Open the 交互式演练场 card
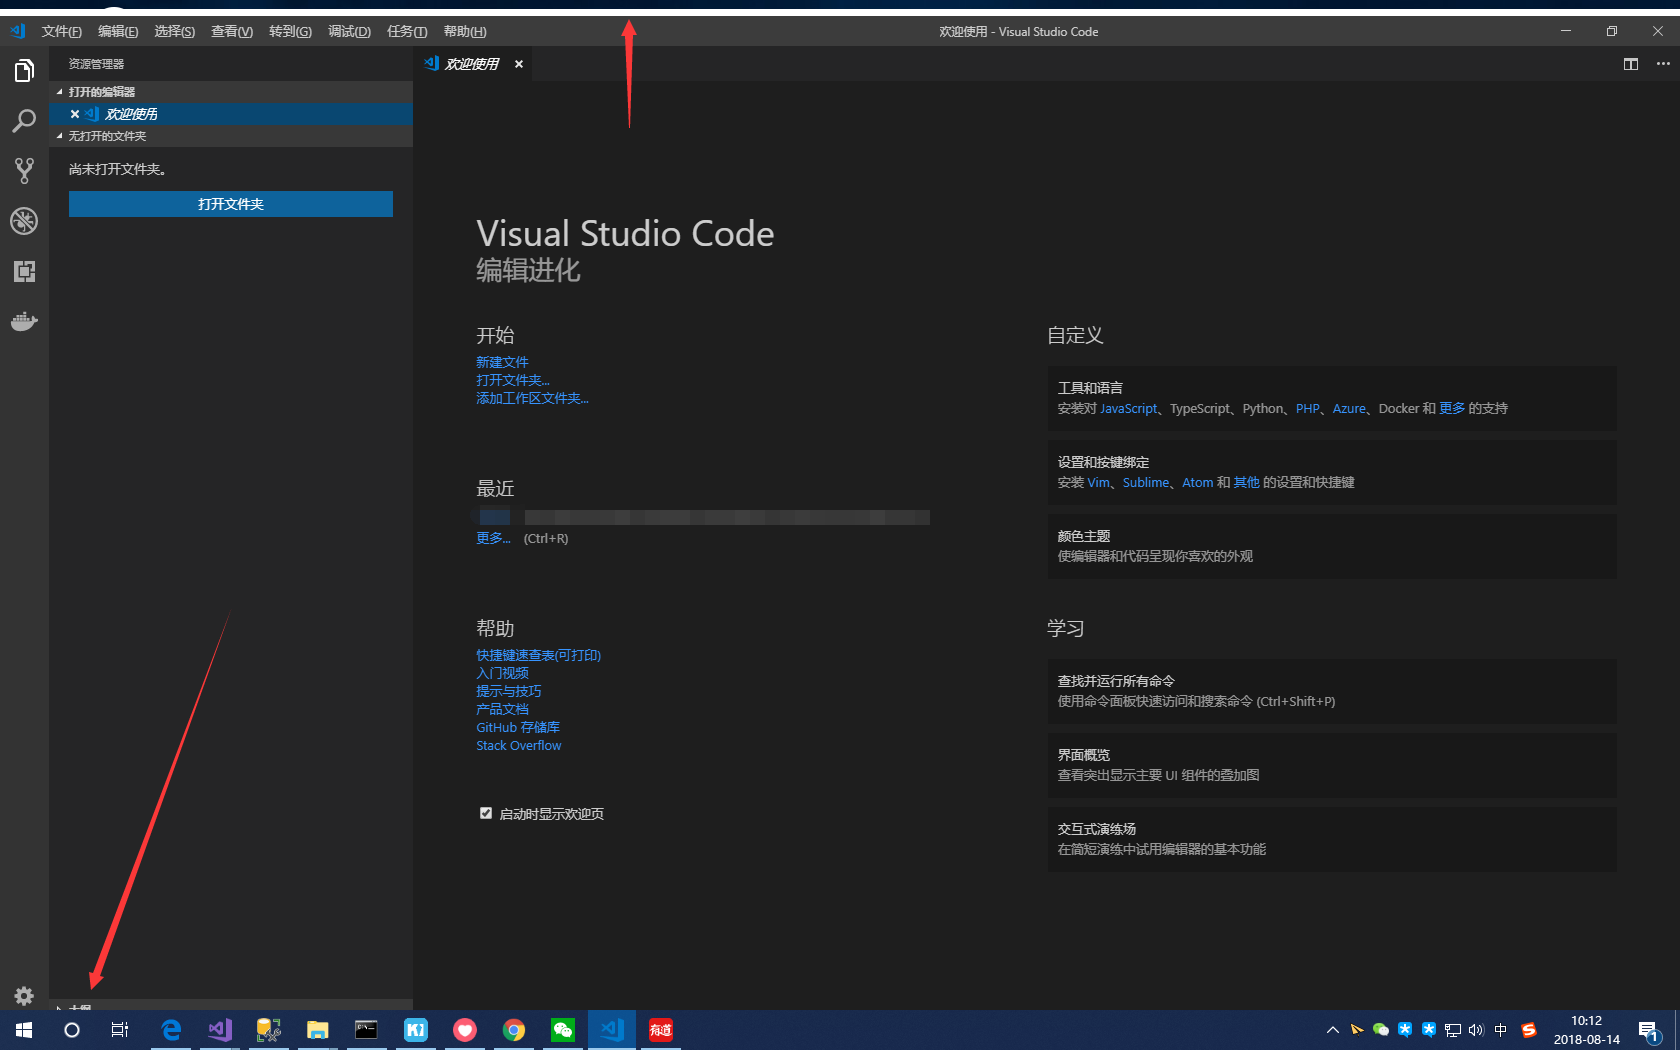1680x1050 pixels. (x=1332, y=839)
